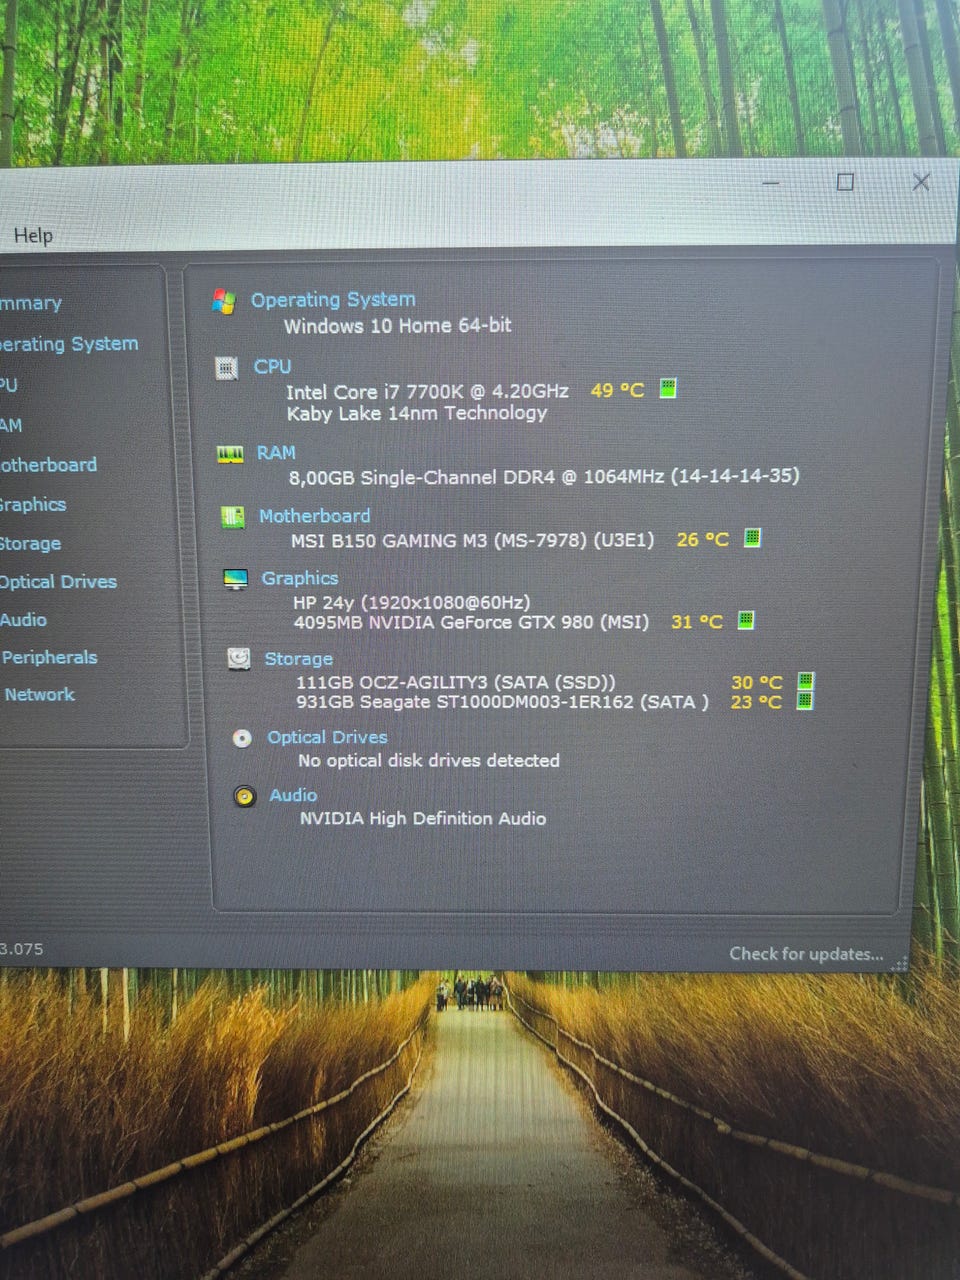Viewport: 960px width, 1280px height.
Task: Click the Storage hard drive icon
Action: 239,658
